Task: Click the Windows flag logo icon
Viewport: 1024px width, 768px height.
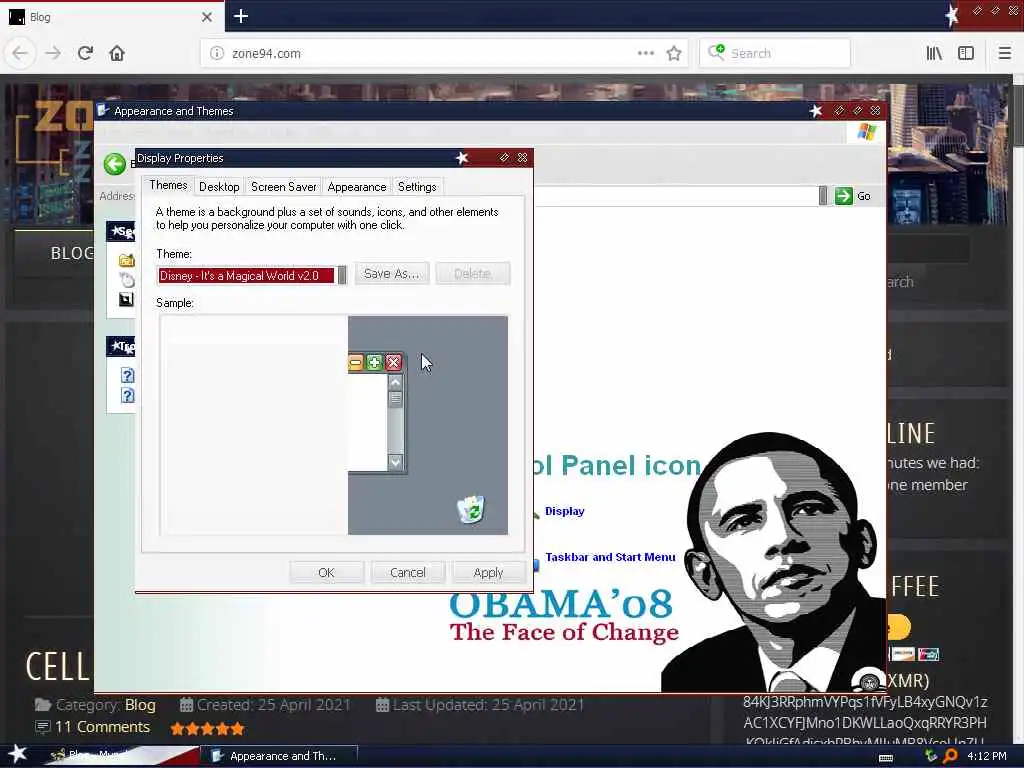Action: tap(867, 132)
